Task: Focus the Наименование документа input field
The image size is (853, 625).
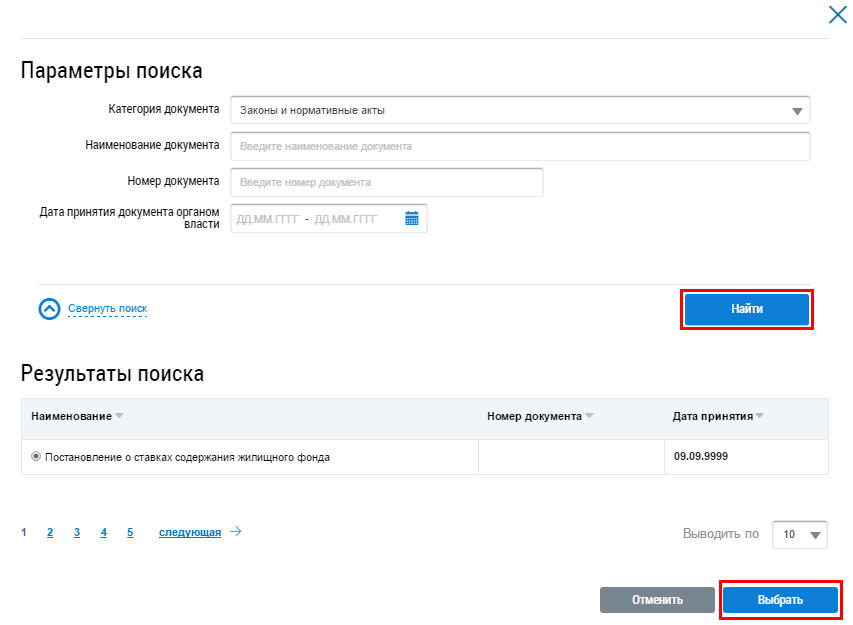Action: tap(520, 146)
